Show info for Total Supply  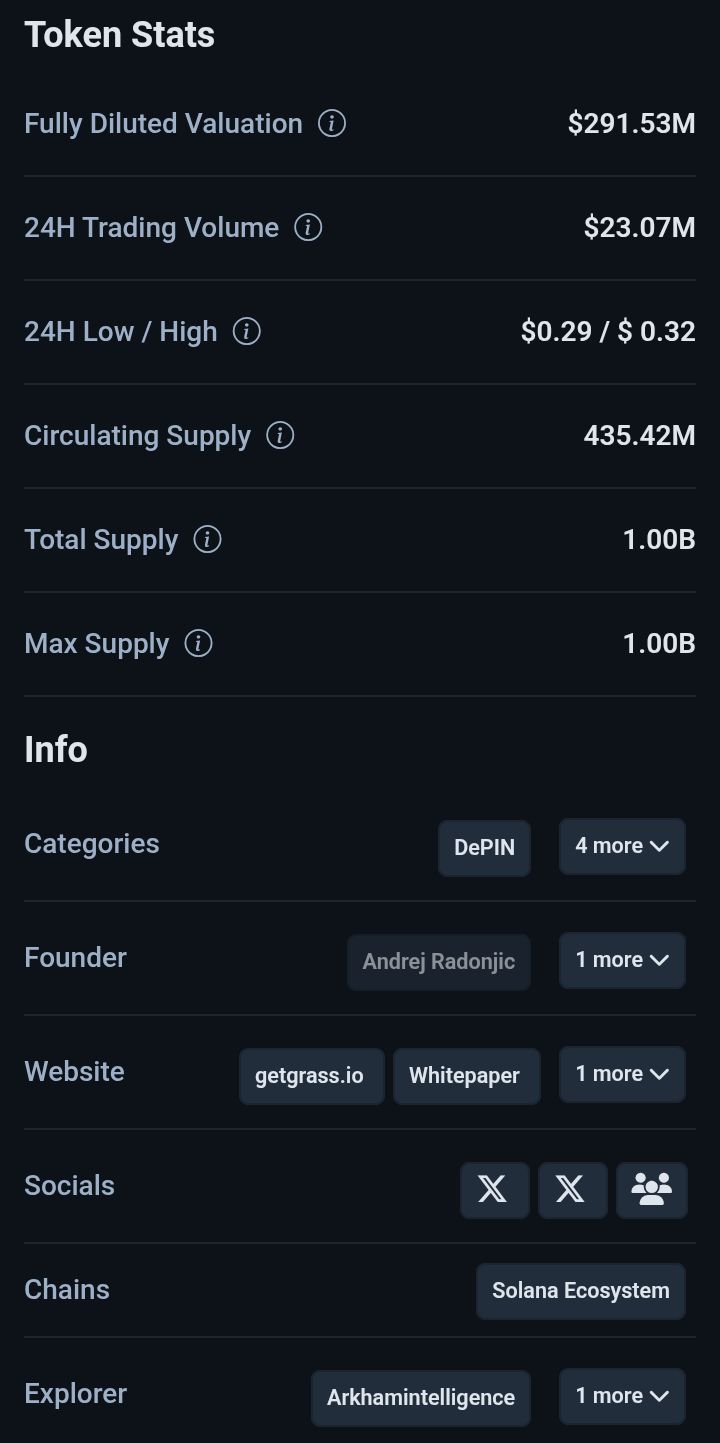pyautogui.click(x=207, y=540)
